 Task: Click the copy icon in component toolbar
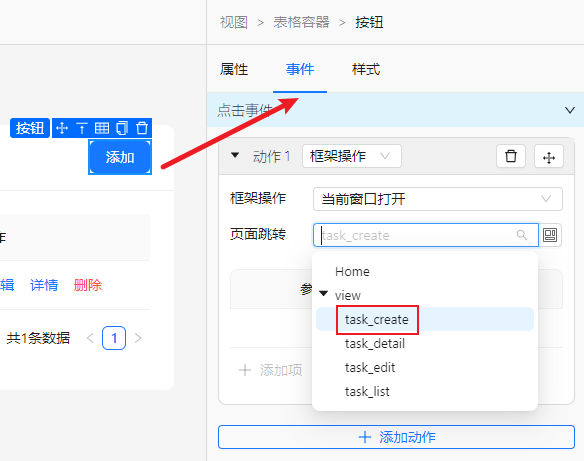click(x=122, y=128)
